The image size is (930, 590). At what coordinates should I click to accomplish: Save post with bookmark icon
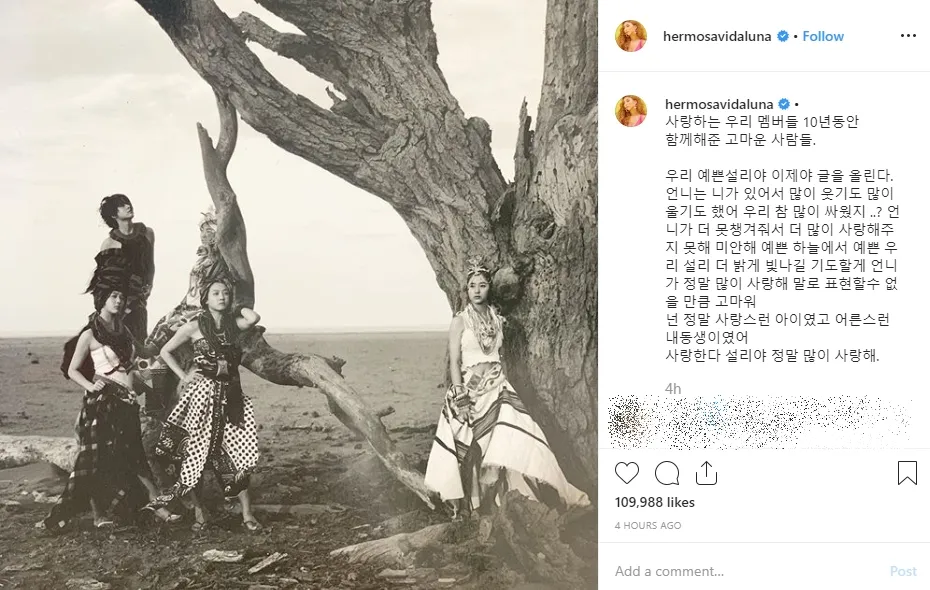[x=907, y=473]
